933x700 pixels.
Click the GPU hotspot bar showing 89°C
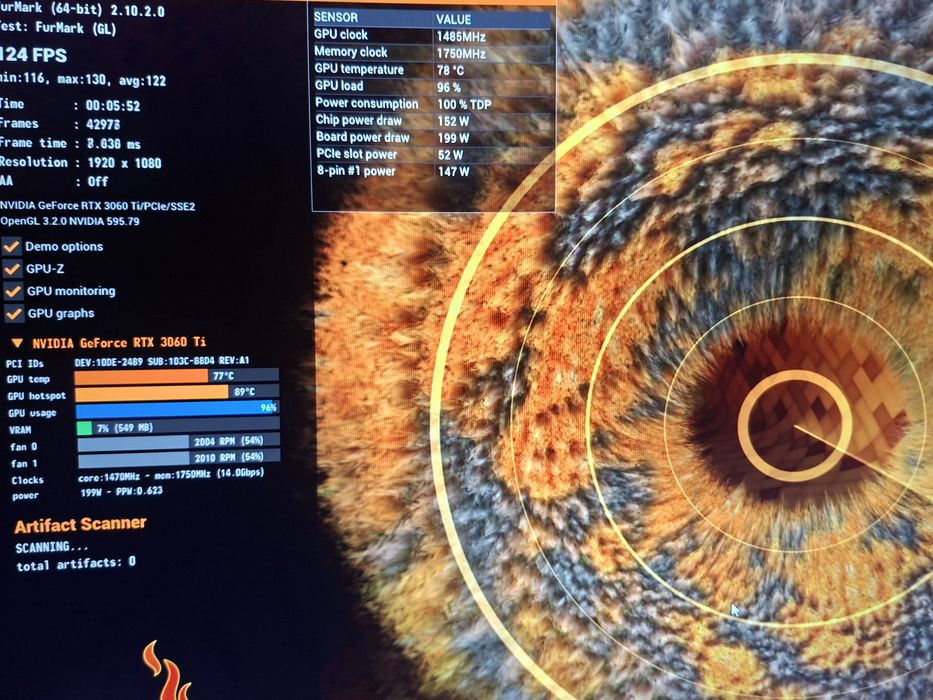(177, 392)
